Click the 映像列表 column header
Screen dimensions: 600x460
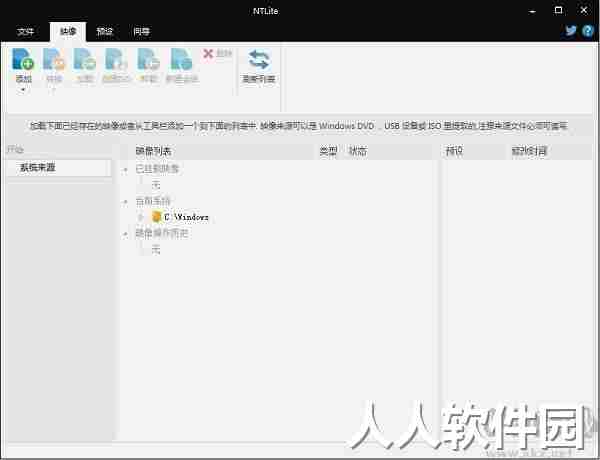(153, 151)
